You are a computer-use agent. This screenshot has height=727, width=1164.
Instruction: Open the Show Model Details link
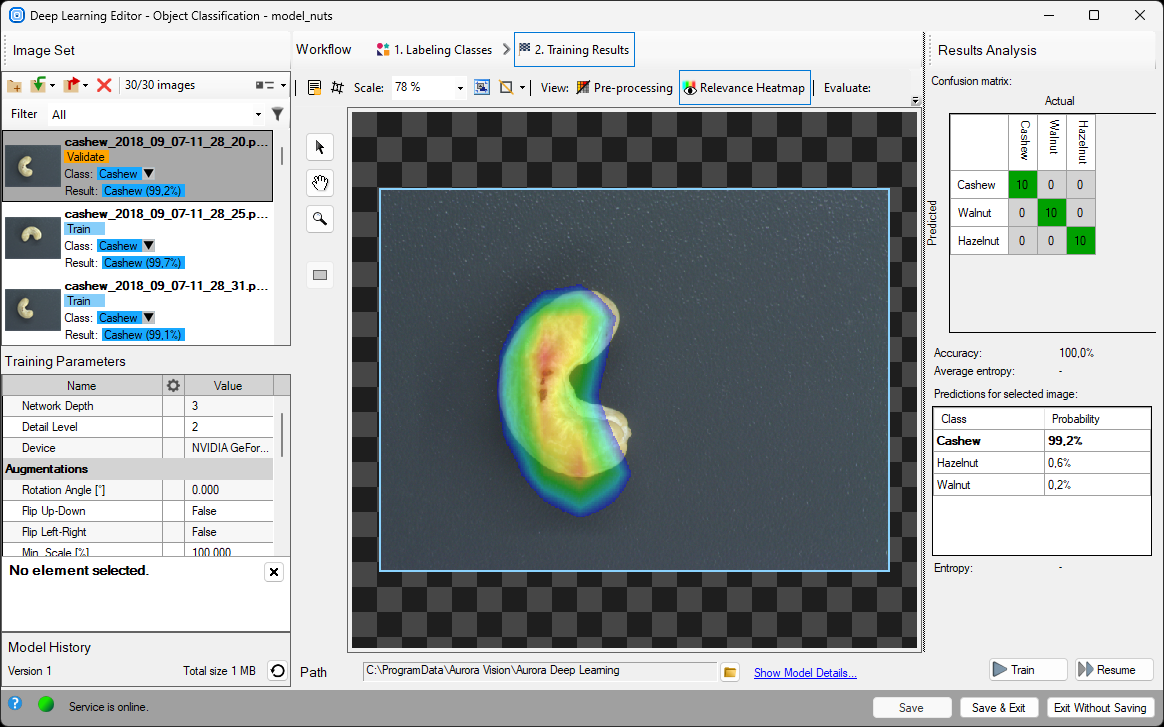pos(805,673)
